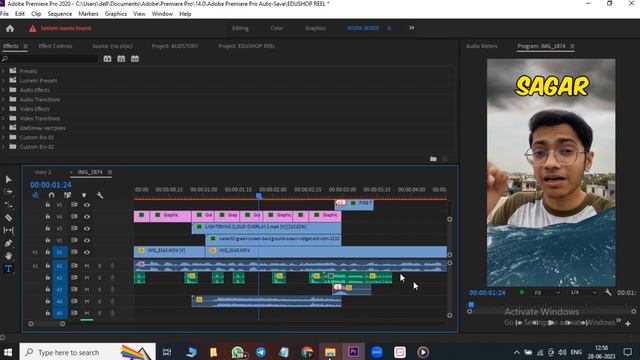The width and height of the screenshot is (640, 360).
Task: Click the System issues found warning
Action: [x=60, y=28]
